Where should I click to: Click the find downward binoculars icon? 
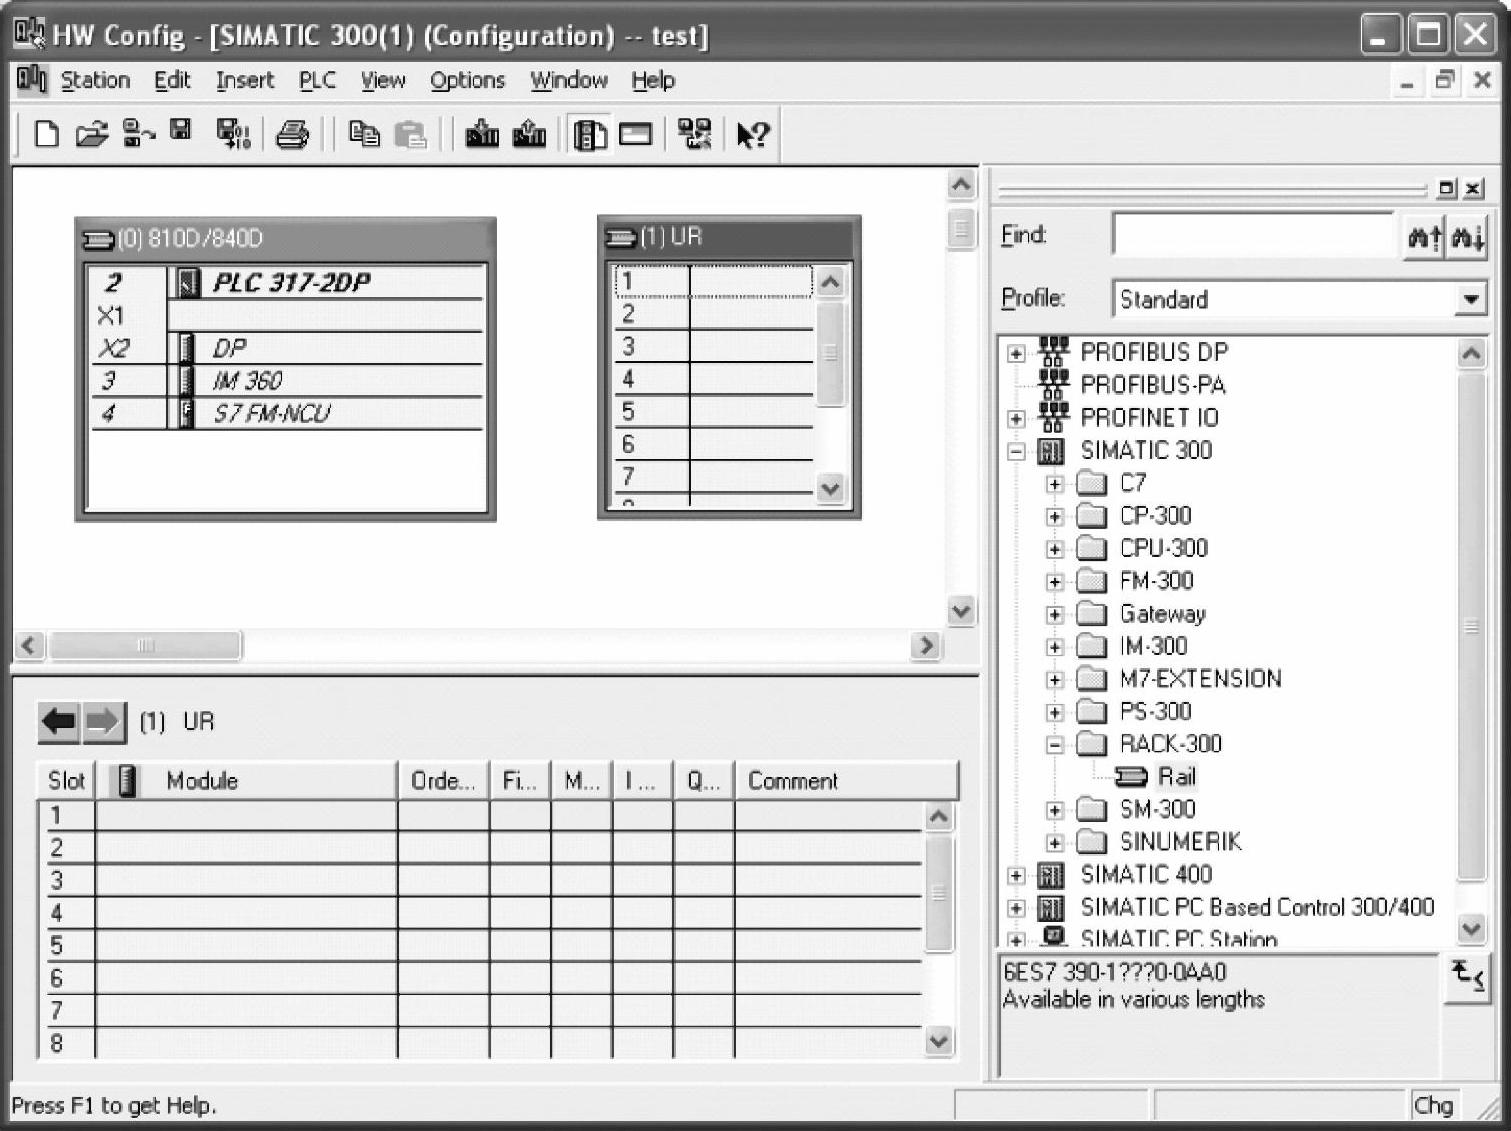point(1468,237)
